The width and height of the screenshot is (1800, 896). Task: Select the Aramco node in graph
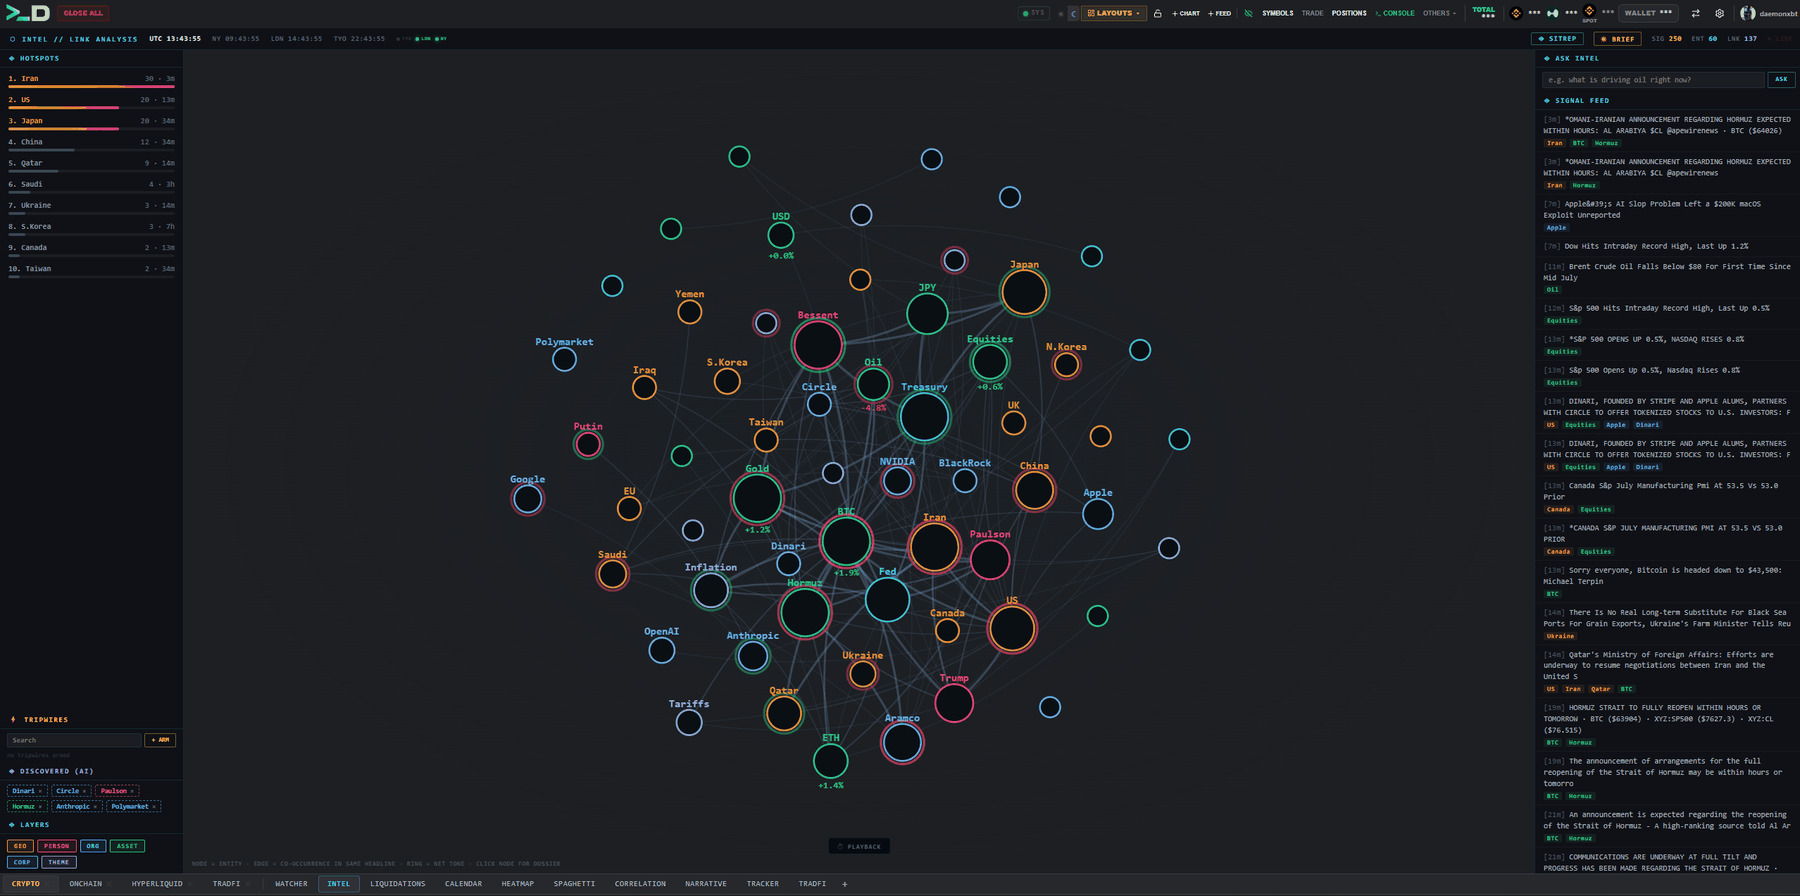click(x=902, y=743)
